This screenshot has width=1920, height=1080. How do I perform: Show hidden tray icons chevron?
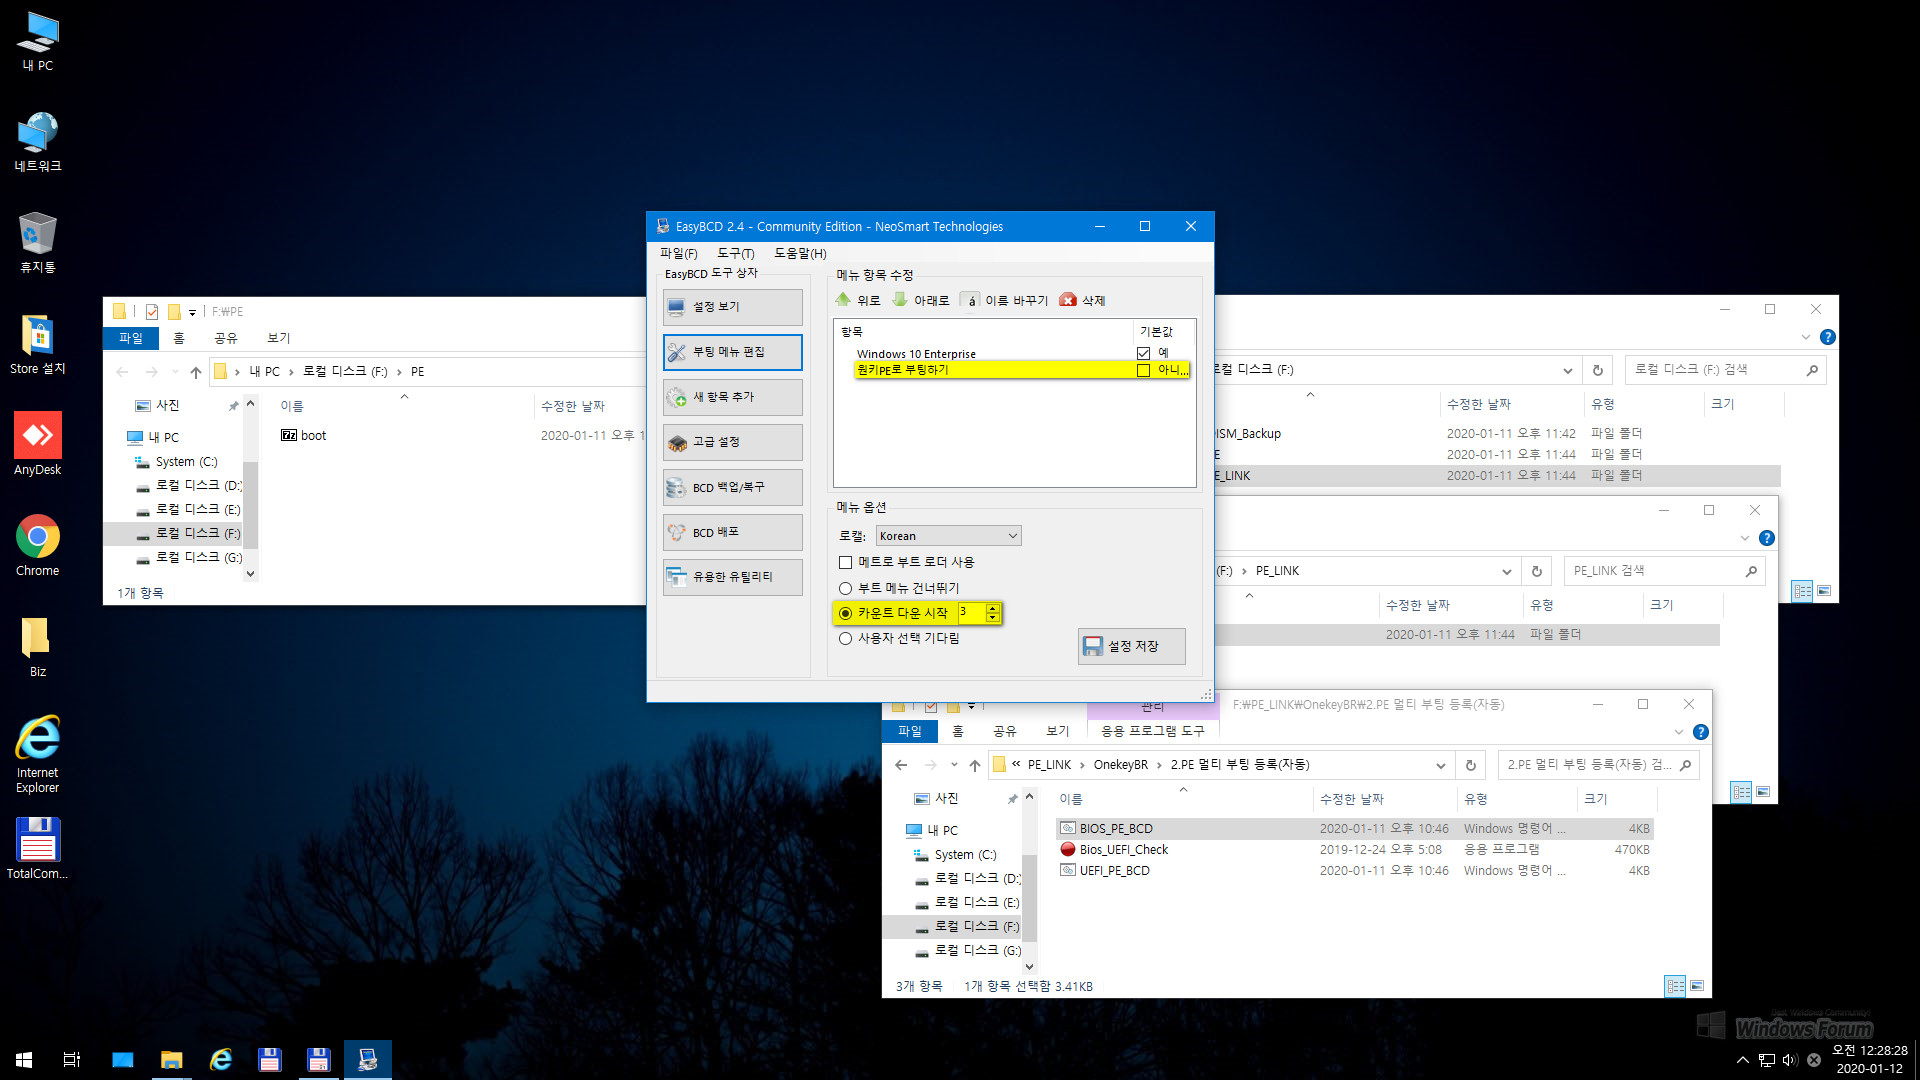click(x=1743, y=1060)
